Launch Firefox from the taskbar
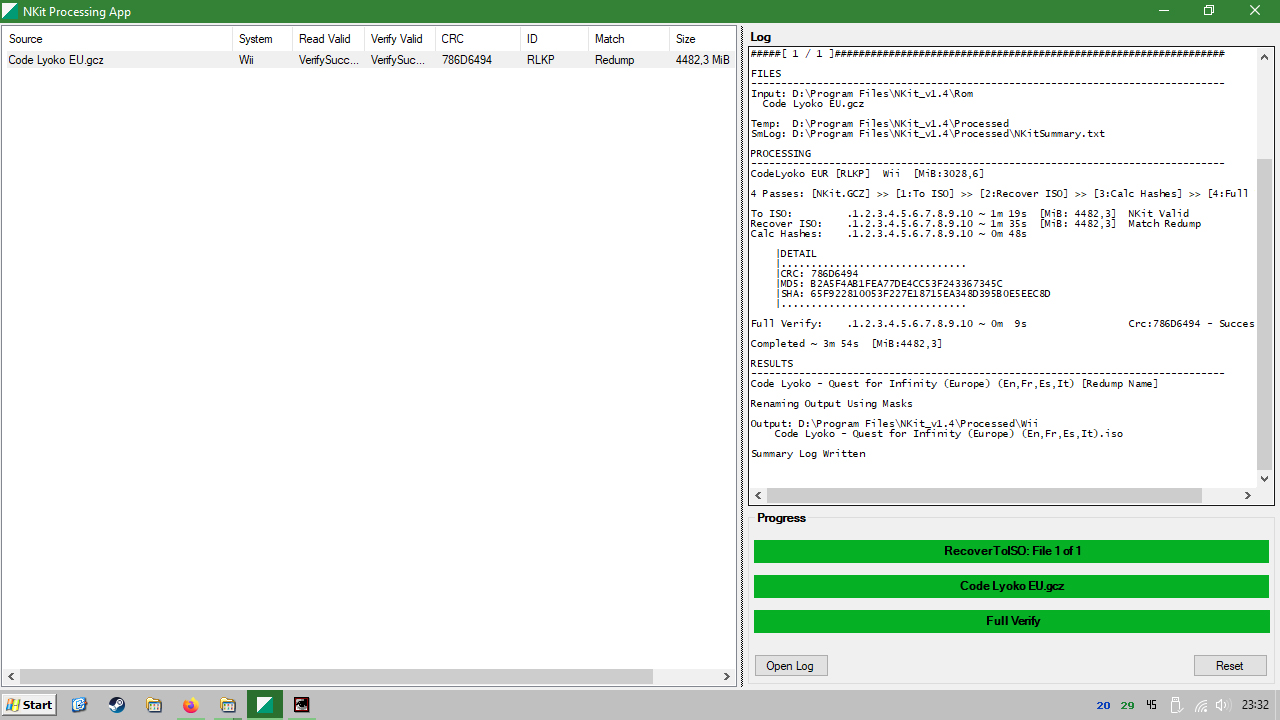This screenshot has width=1280, height=720. (x=191, y=705)
